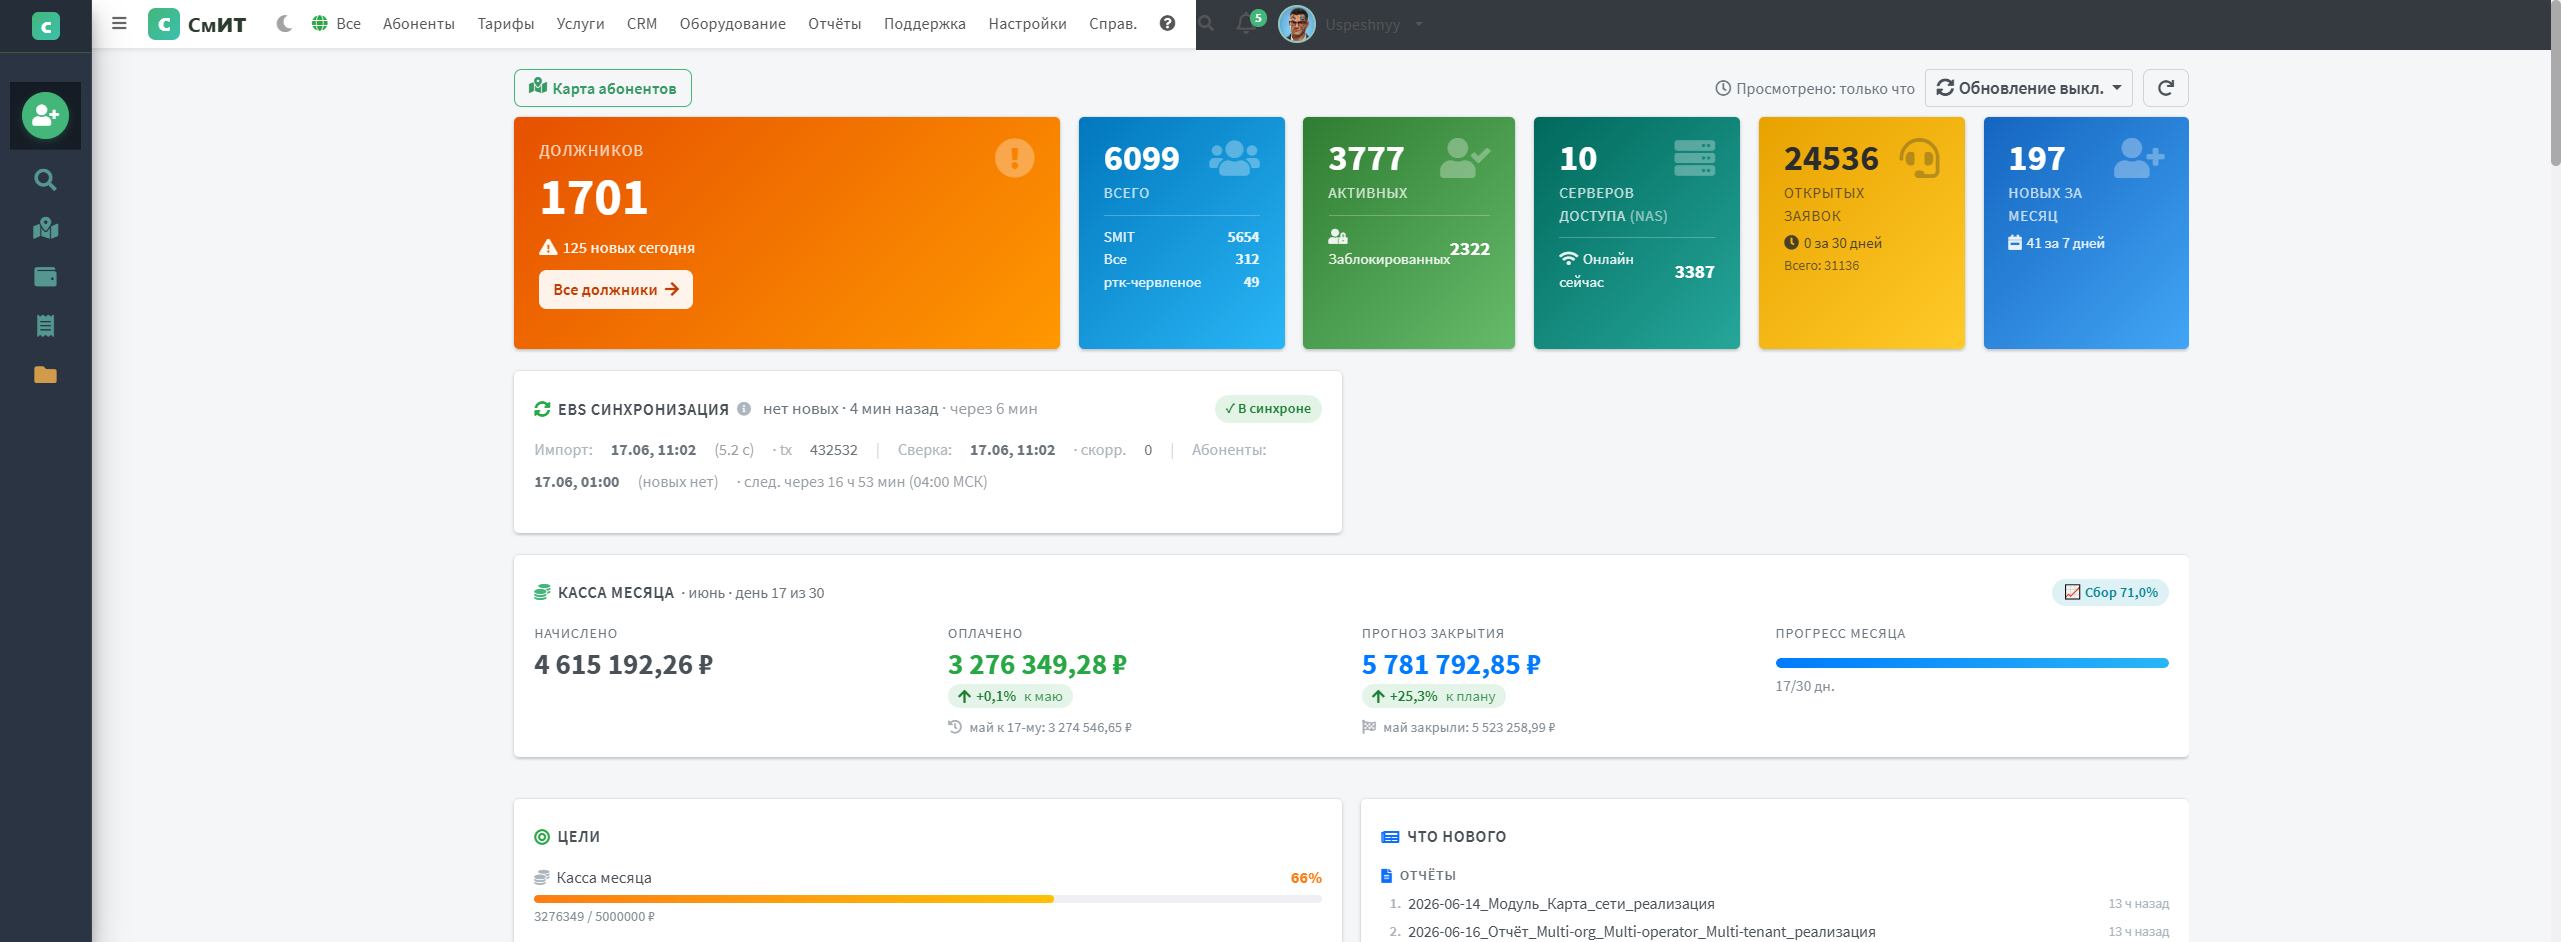Open the 'Все' globe operator selector

click(x=336, y=23)
